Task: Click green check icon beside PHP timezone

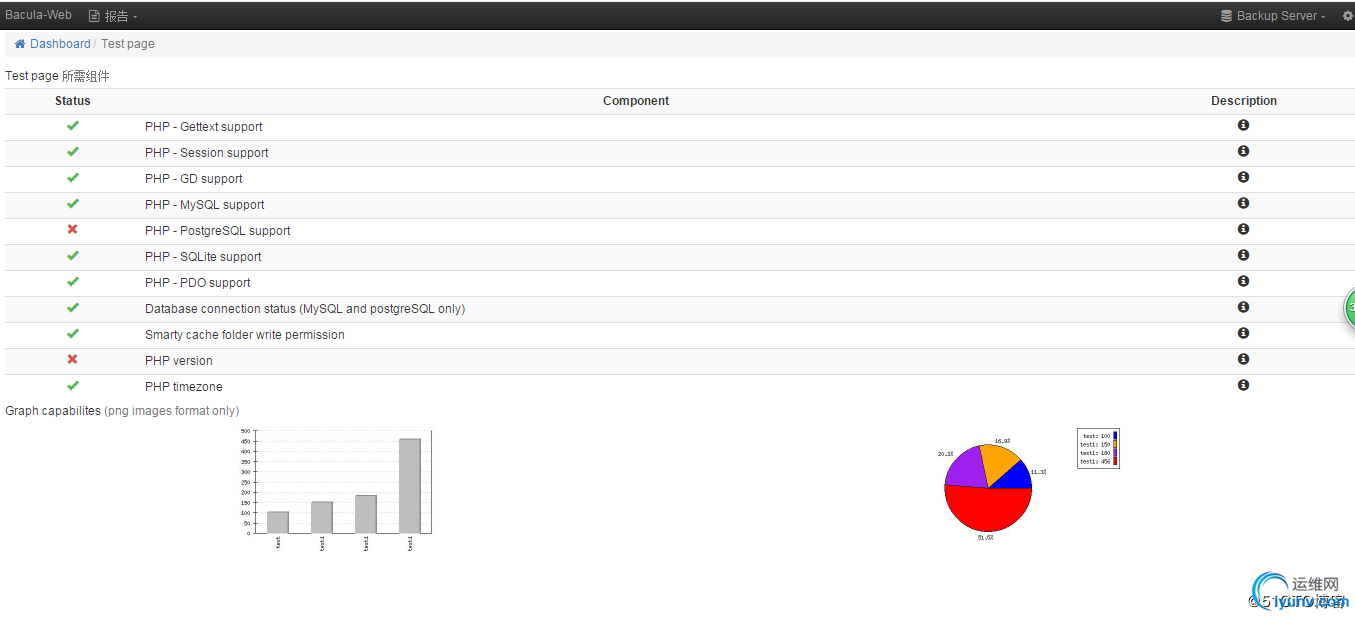Action: coord(72,386)
